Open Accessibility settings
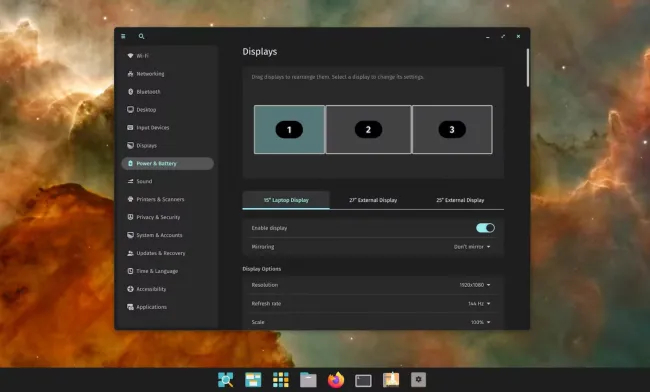The width and height of the screenshot is (650, 392). click(167, 289)
